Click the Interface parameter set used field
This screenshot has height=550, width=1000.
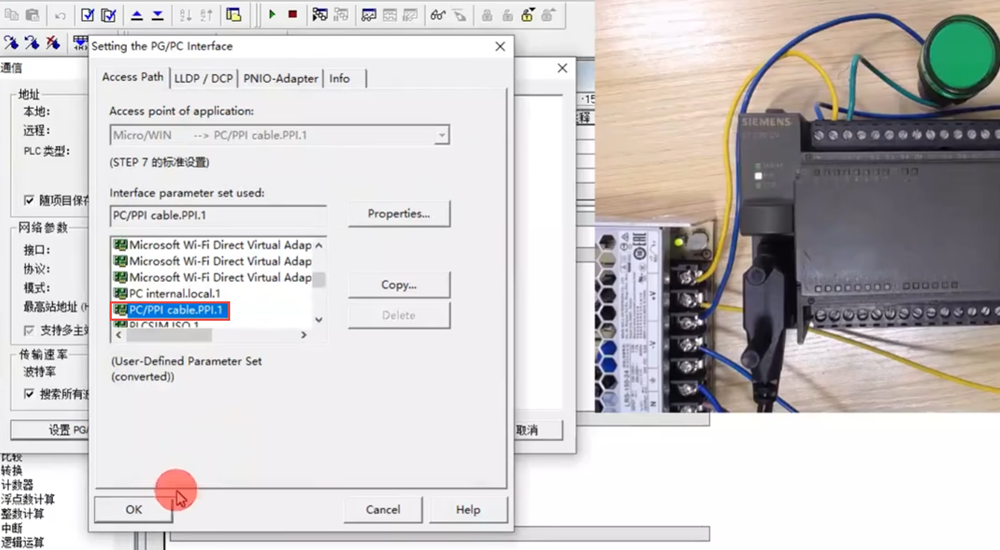click(x=218, y=216)
